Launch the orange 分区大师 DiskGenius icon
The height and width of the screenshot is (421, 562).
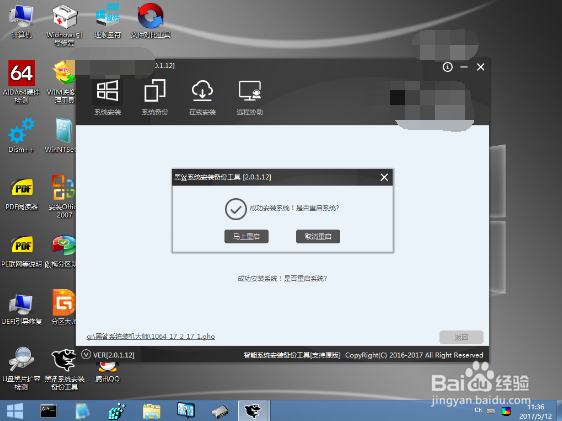click(x=63, y=307)
